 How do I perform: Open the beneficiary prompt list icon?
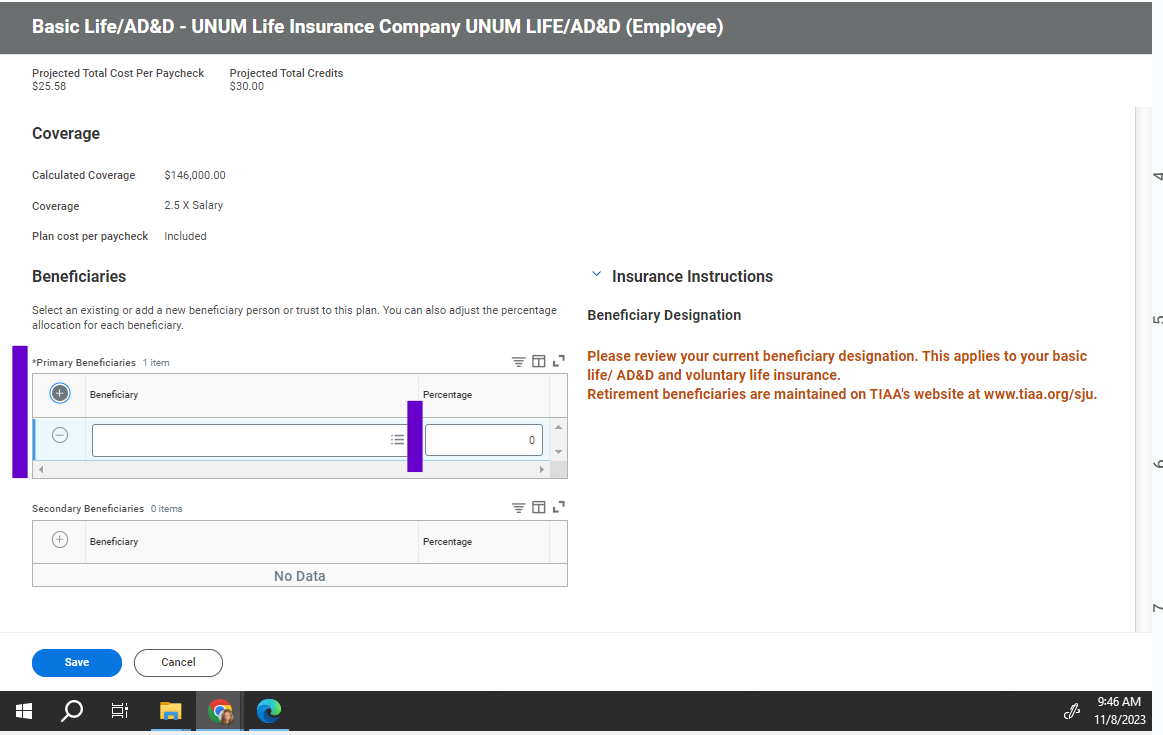pos(398,440)
